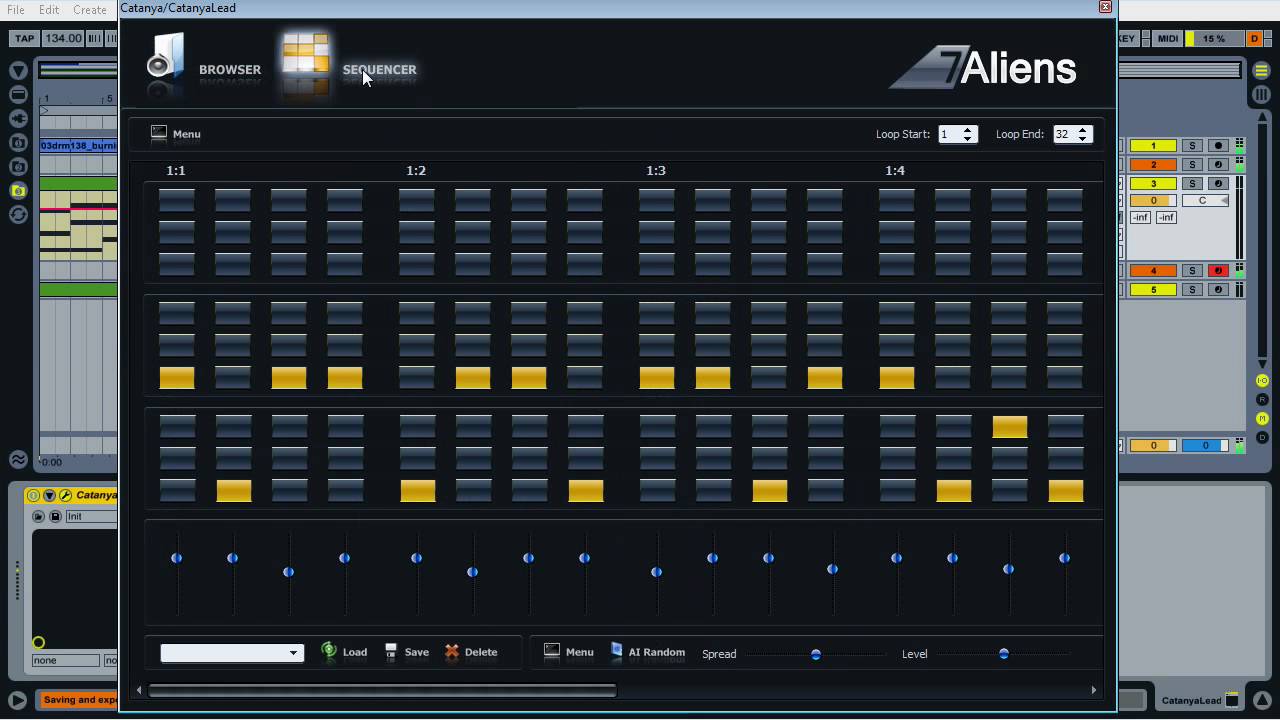Screen dimensions: 1280x720
Task: Decrease the Loop End value with the down arrow
Action: (1082, 138)
